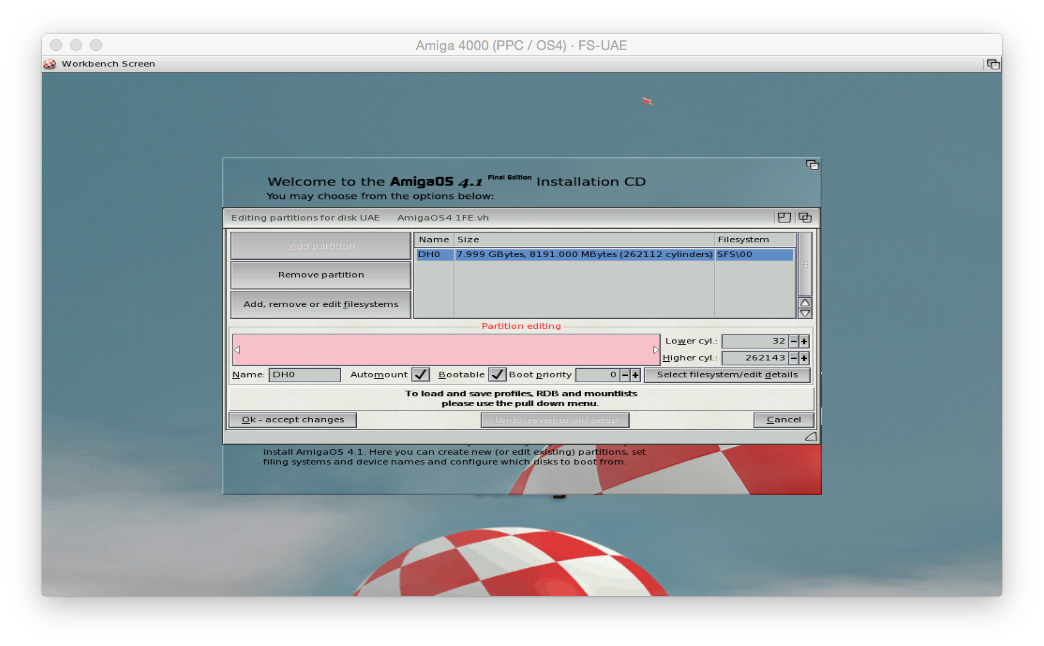This screenshot has height=646, width=1044.
Task: Click Remove partition button
Action: click(x=321, y=275)
